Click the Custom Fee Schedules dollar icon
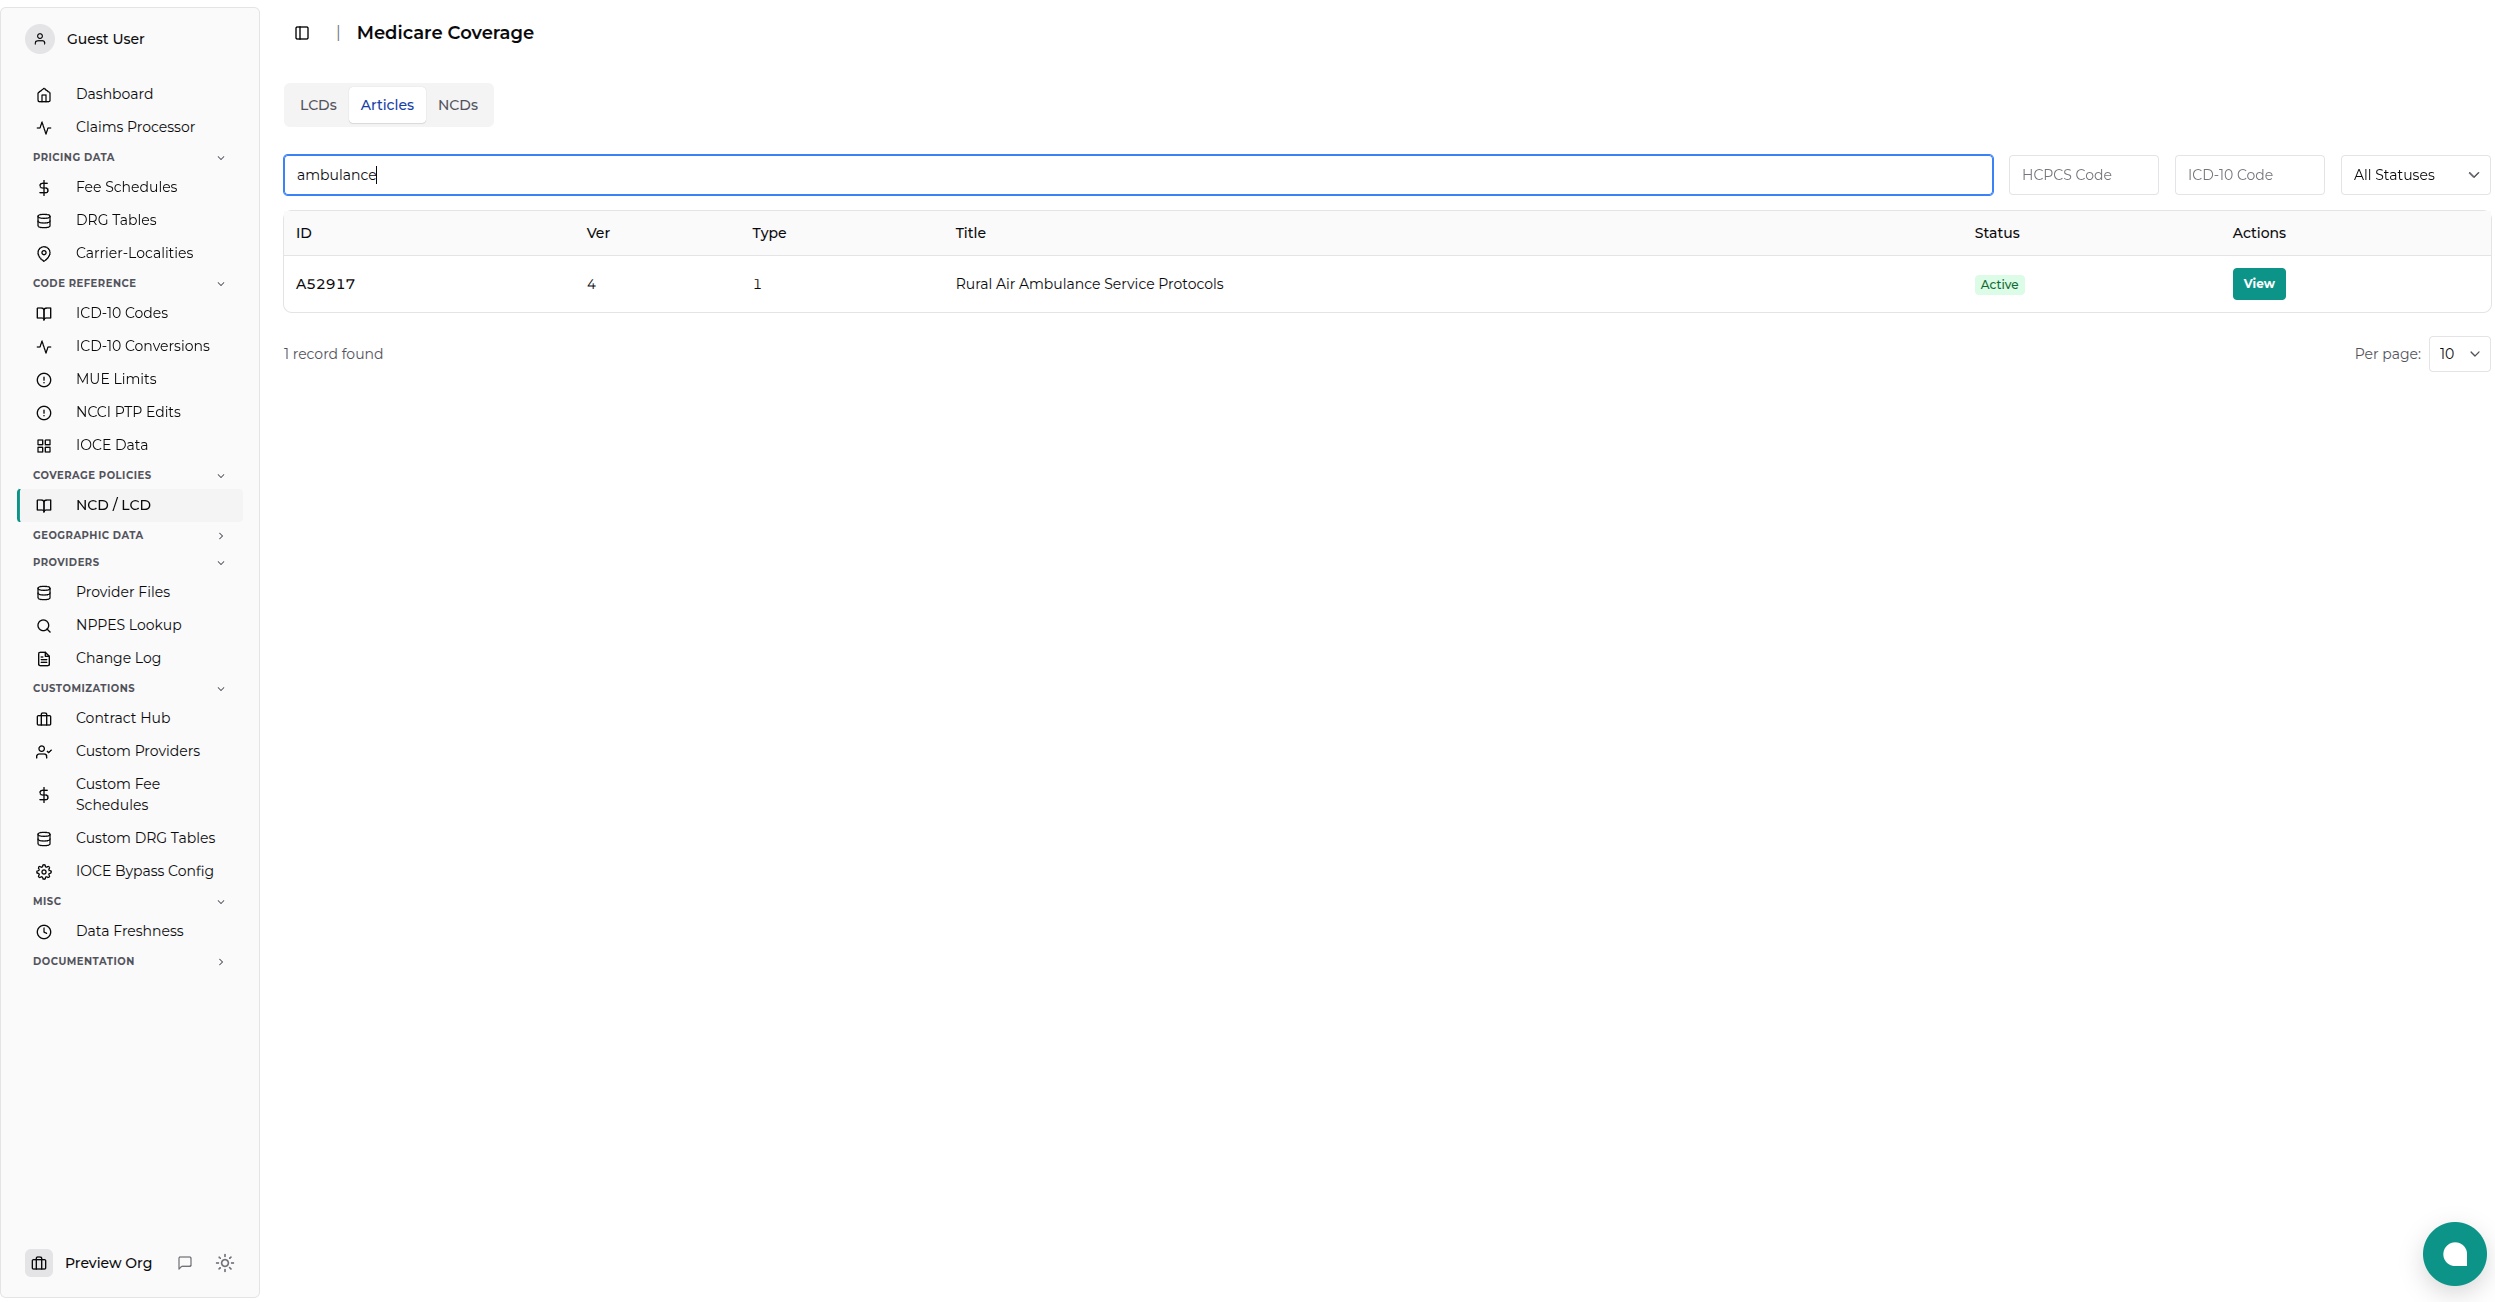This screenshot has height=1302, width=2495. 44,795
